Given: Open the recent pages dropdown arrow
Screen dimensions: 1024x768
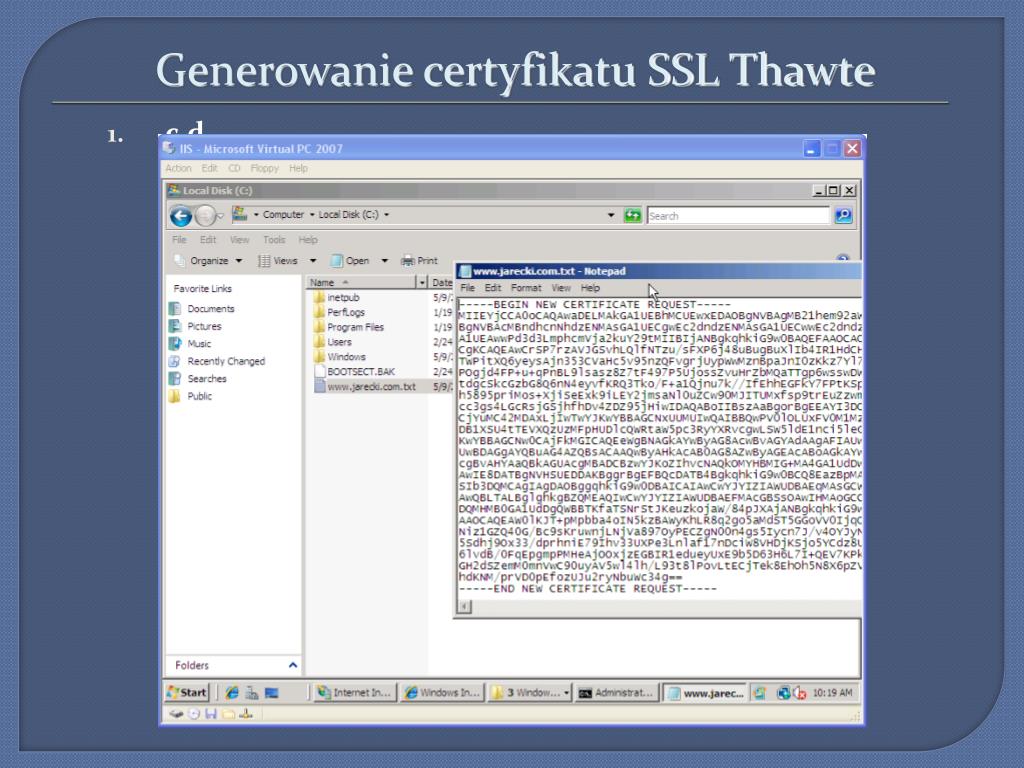Looking at the screenshot, I should pos(220,216).
